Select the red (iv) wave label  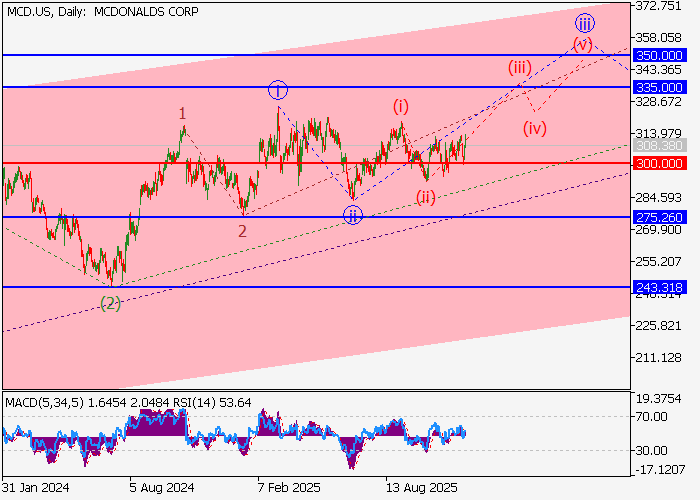pos(535,129)
